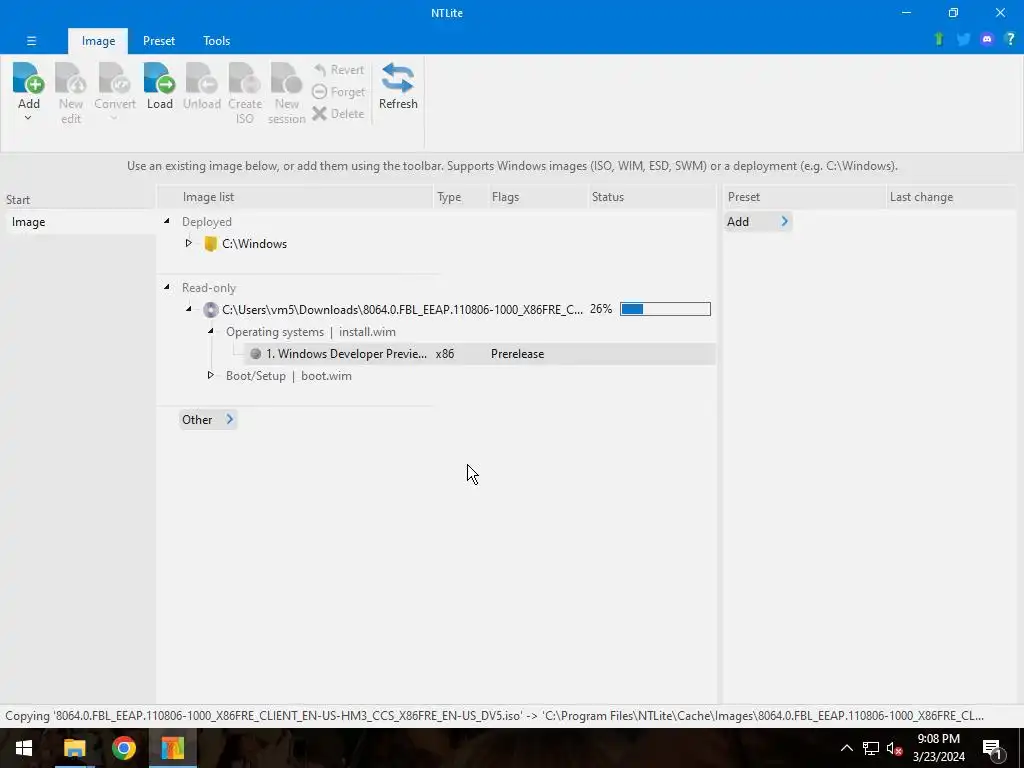Click the Create ISO icon
The width and height of the screenshot is (1024, 768).
244,78
